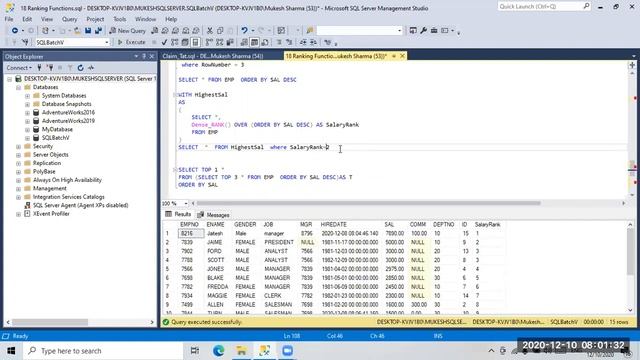Viewport: 640px width, 360px height.
Task: Select SQL Server Agent tree item
Action: pyautogui.click(x=80, y=205)
